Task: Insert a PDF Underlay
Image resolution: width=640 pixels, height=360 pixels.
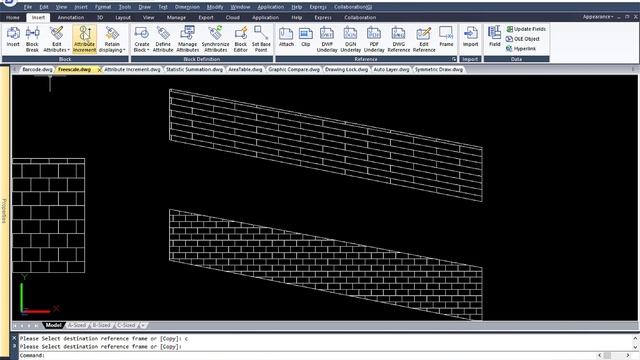Action: (374, 39)
